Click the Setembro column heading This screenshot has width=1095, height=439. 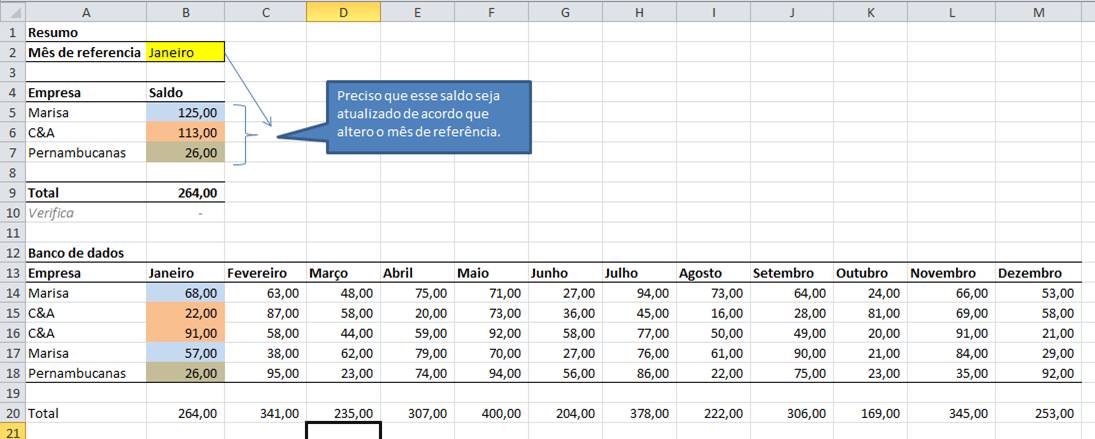point(792,273)
